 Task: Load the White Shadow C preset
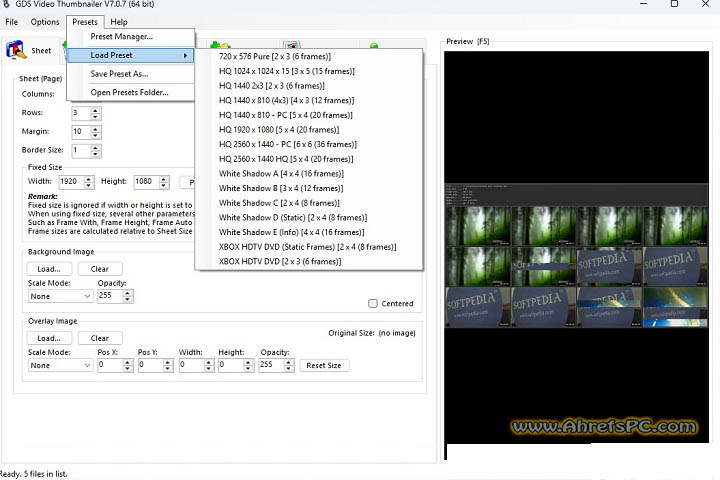(309, 203)
